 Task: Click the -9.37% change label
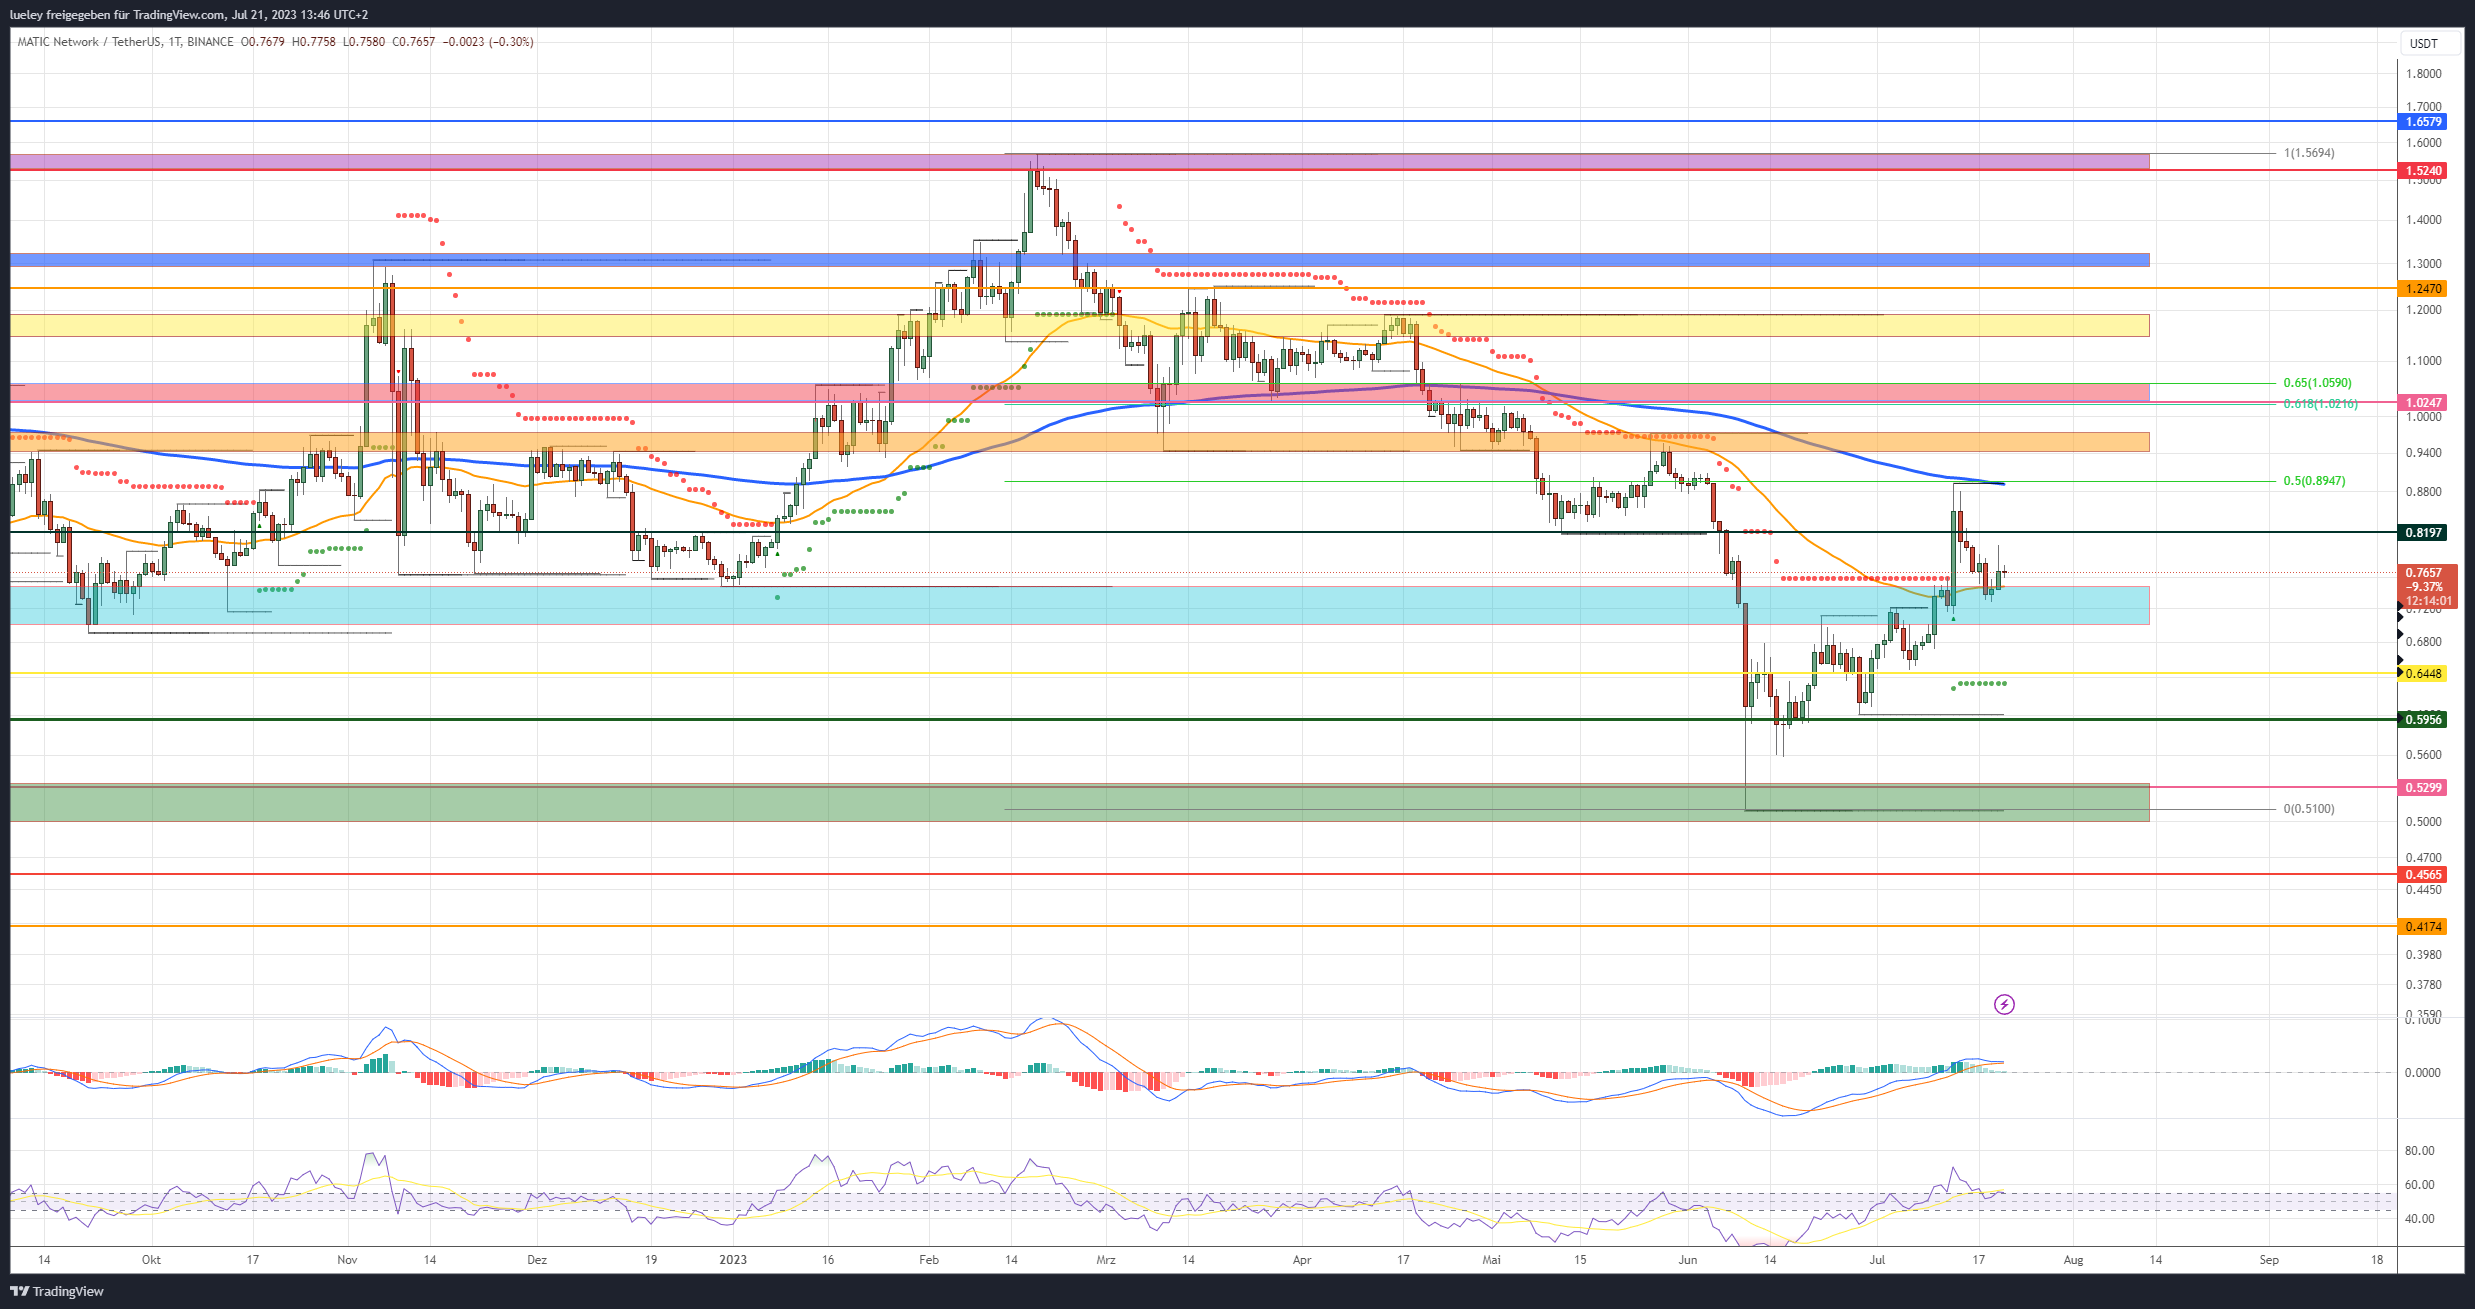point(2426,587)
